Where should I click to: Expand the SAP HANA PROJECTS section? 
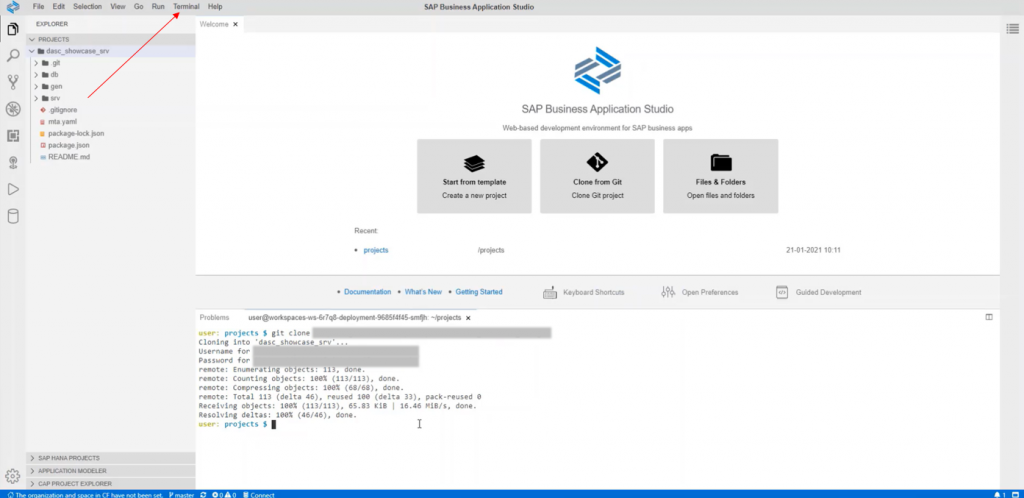pyautogui.click(x=110, y=458)
